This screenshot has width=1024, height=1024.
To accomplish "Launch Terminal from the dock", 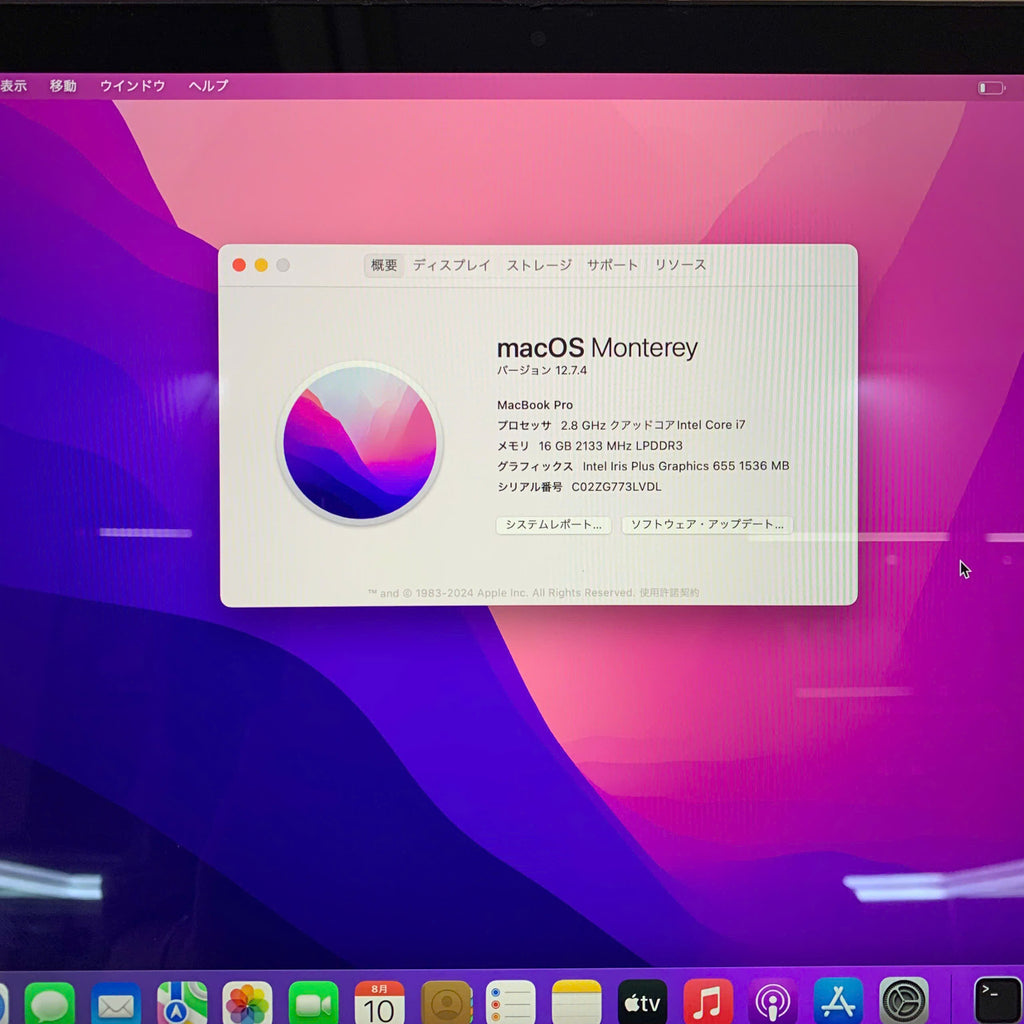I will 998,1000.
